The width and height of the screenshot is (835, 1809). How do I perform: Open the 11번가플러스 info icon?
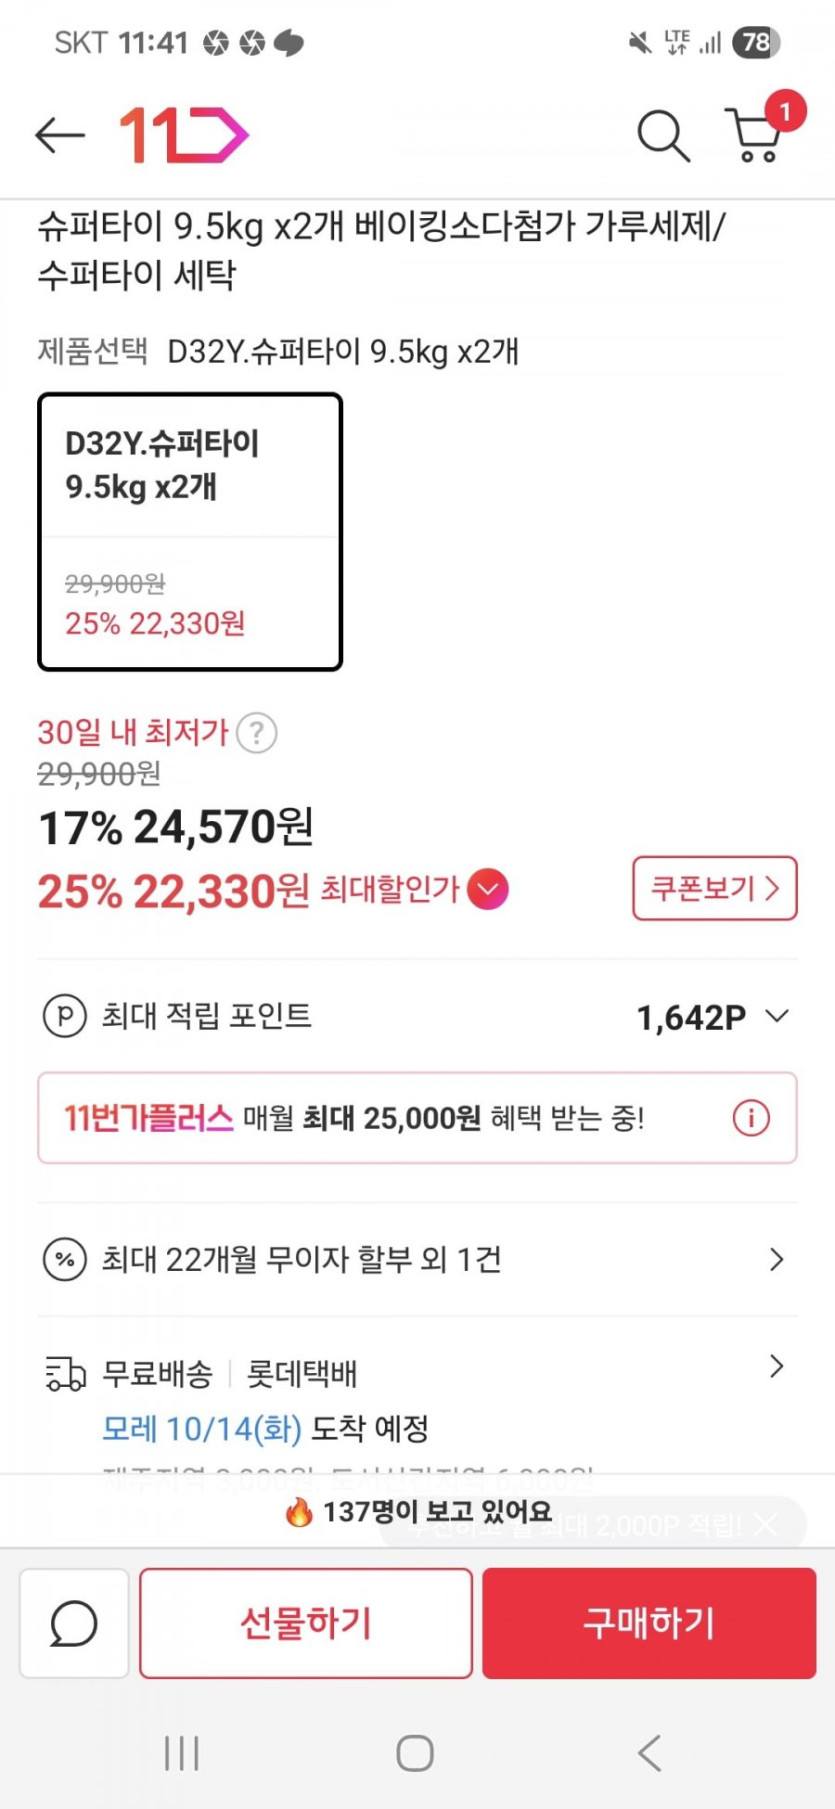pos(751,1117)
